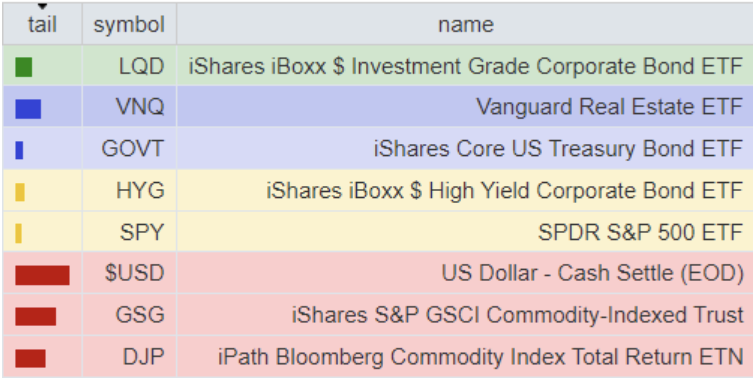Select the yellow tail bar in SPY row

tap(18, 233)
